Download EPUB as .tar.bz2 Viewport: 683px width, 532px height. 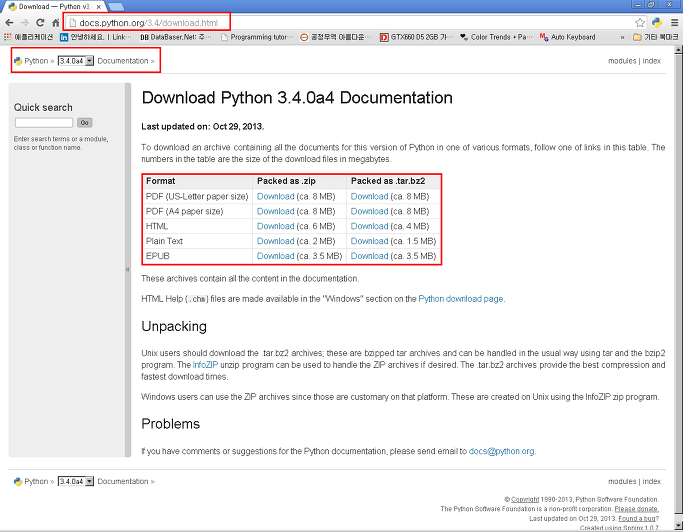click(x=369, y=256)
